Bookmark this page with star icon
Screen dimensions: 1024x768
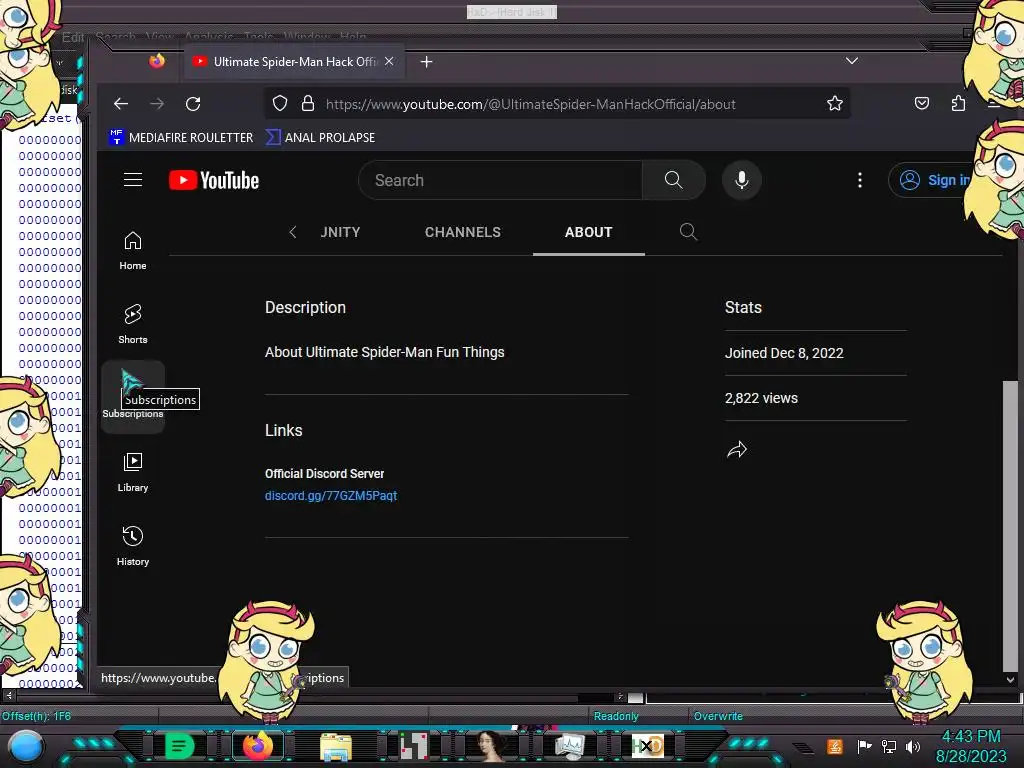(x=835, y=103)
